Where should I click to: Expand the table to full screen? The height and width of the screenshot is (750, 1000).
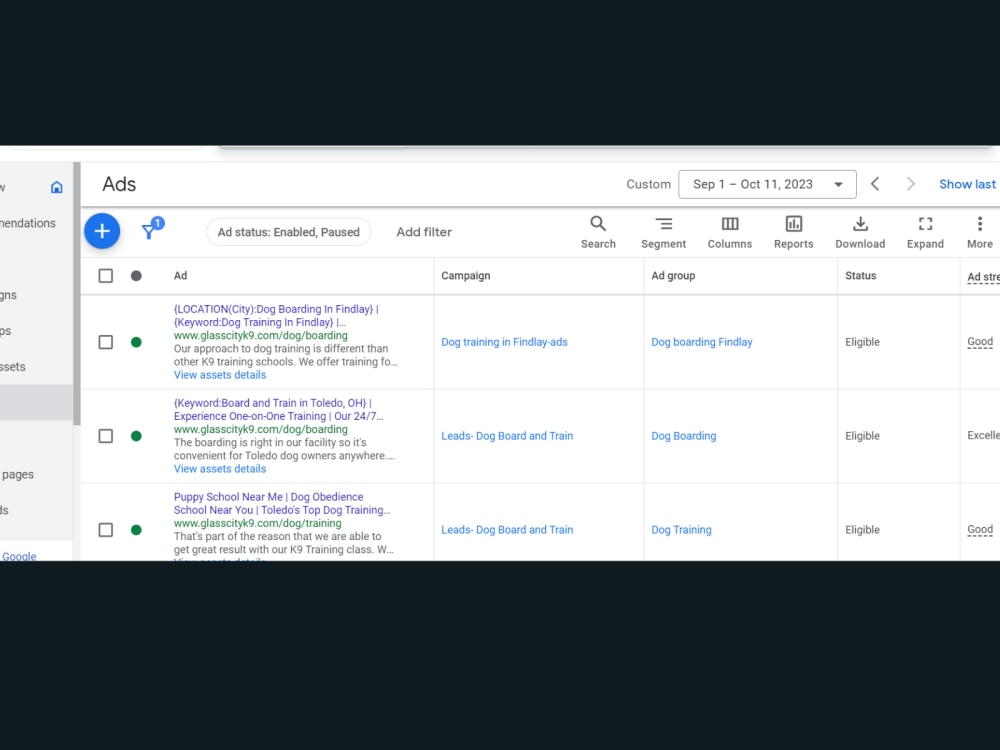pos(925,232)
